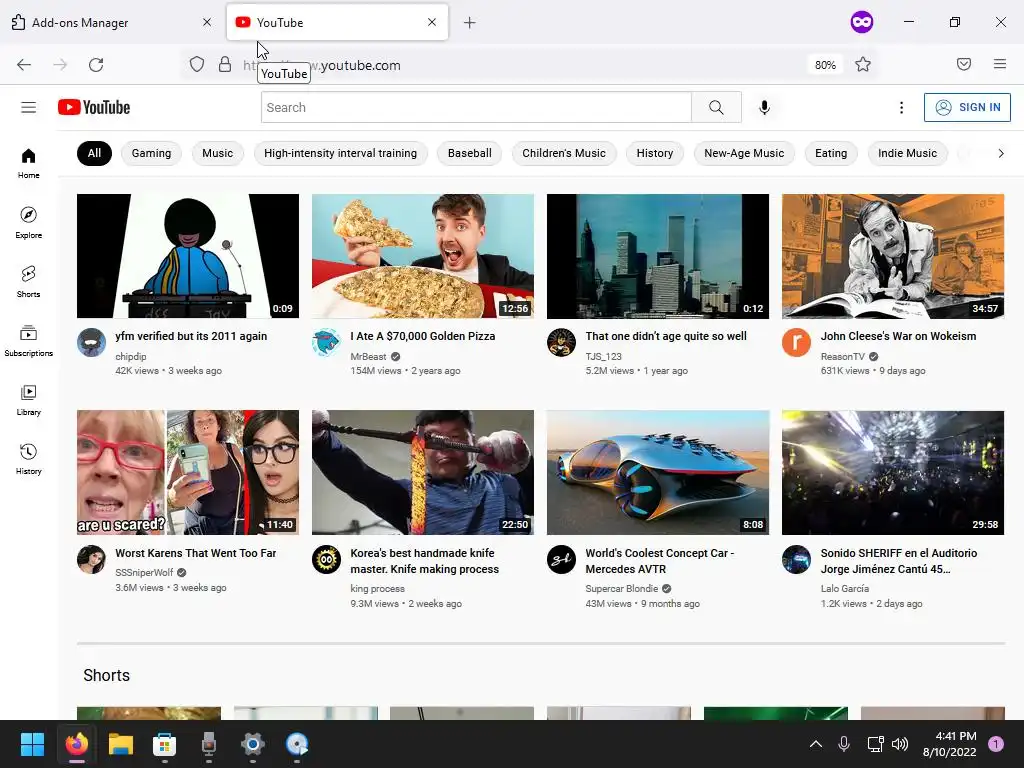Select the Eating category chip
Image resolution: width=1024 pixels, height=768 pixels.
831,153
